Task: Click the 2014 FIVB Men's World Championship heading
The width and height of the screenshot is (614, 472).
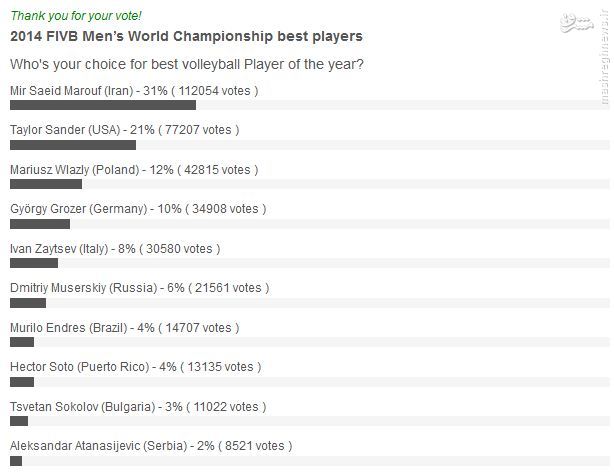Action: 186,37
